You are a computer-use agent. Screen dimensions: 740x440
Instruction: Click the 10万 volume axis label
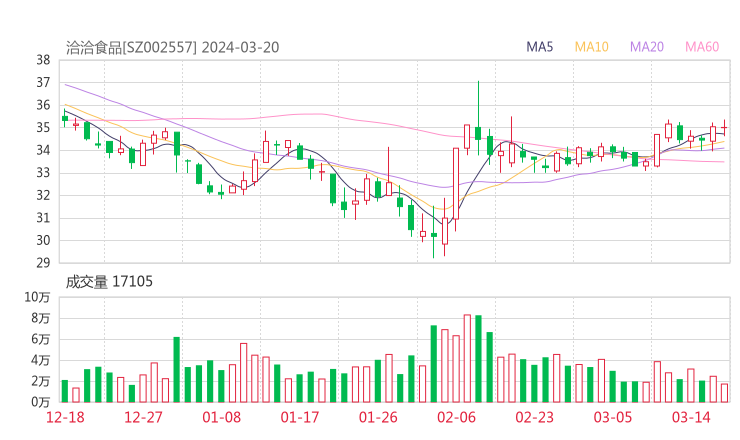pyautogui.click(x=37, y=297)
